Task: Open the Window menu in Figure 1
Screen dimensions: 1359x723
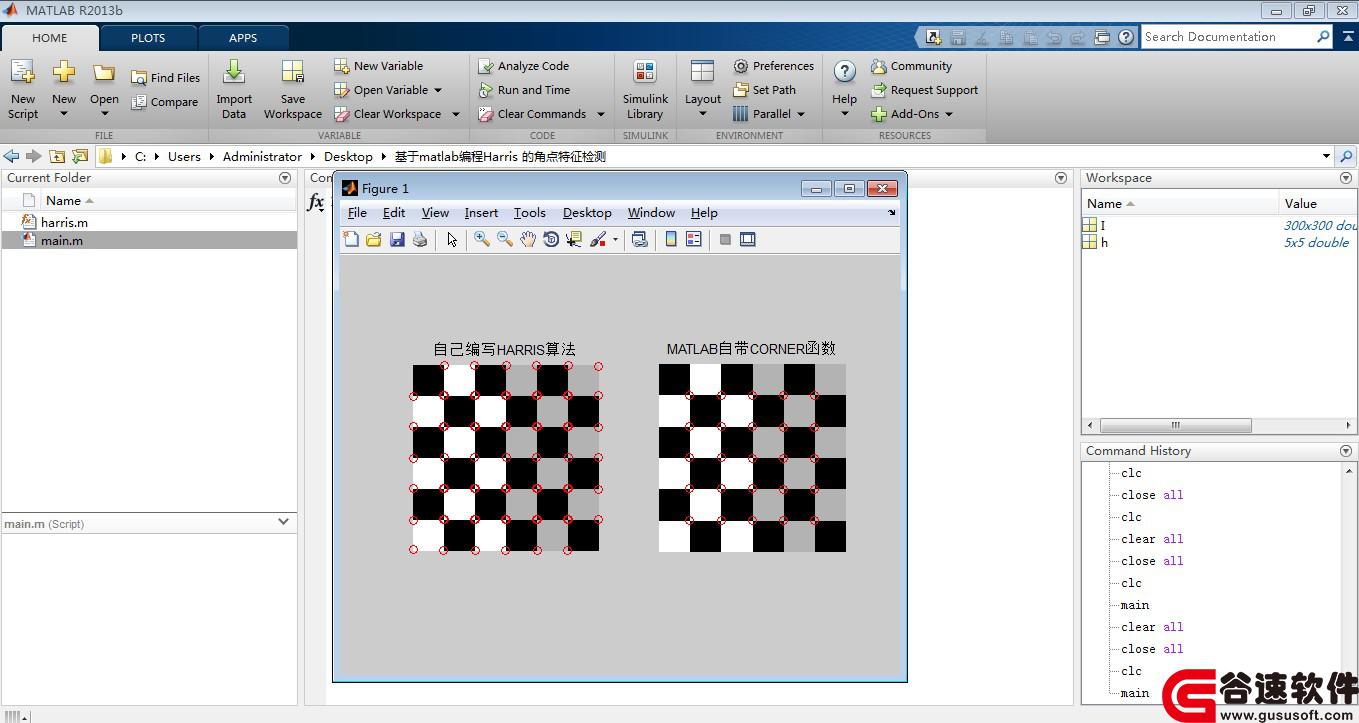Action: click(651, 213)
